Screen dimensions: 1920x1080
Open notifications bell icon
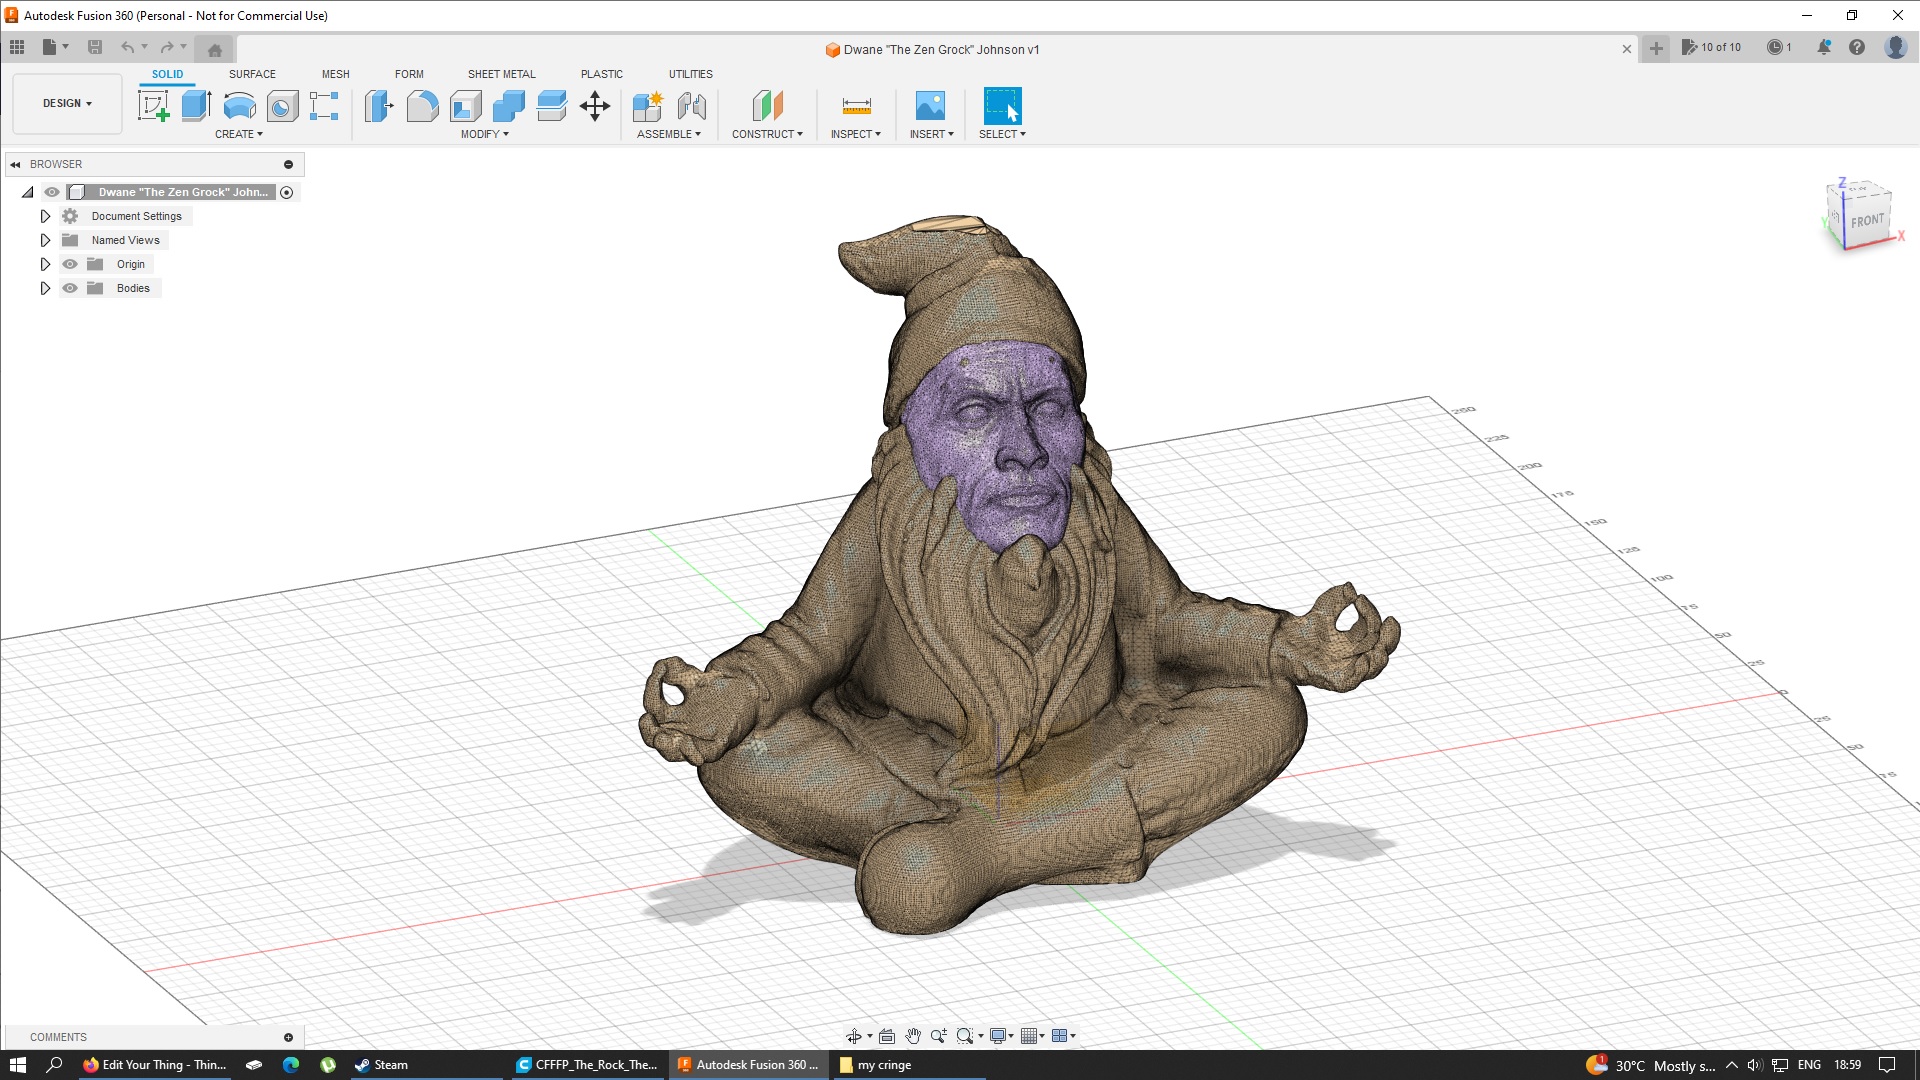[x=1824, y=47]
